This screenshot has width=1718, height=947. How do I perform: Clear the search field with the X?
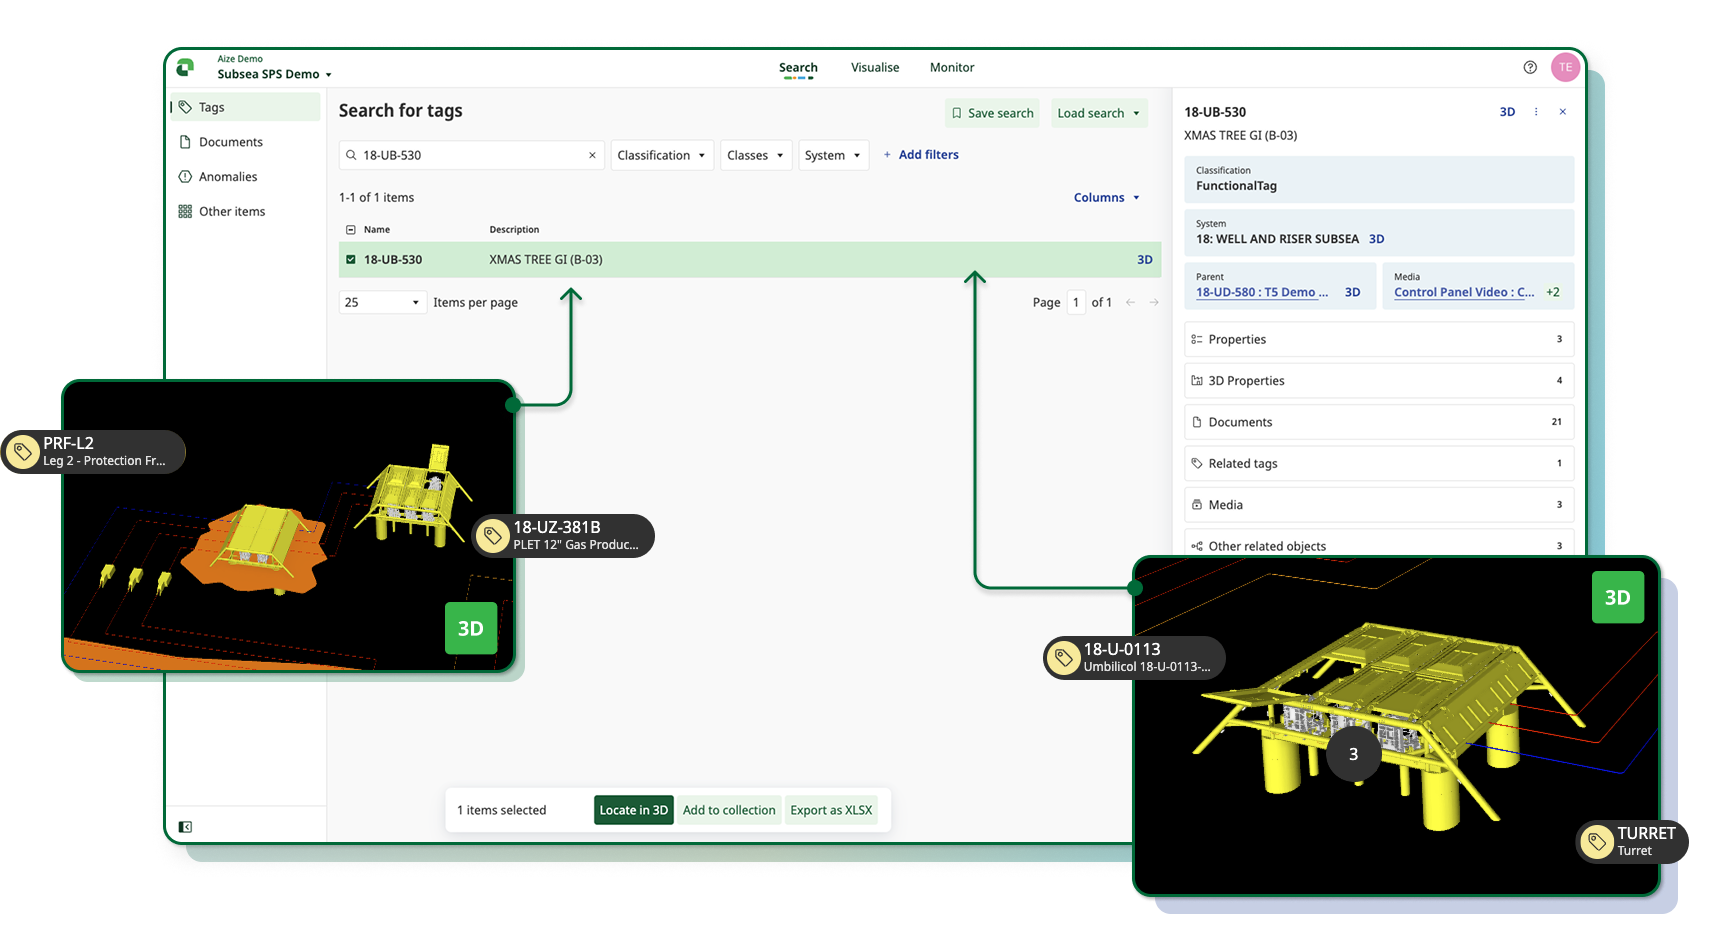pyautogui.click(x=592, y=155)
